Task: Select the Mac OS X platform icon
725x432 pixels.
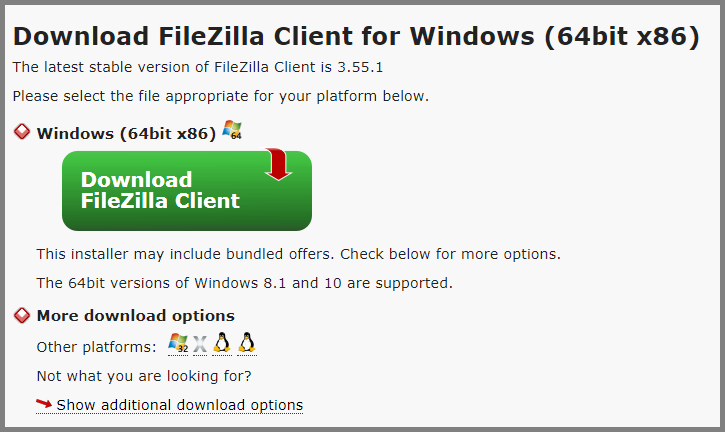Action: point(200,344)
